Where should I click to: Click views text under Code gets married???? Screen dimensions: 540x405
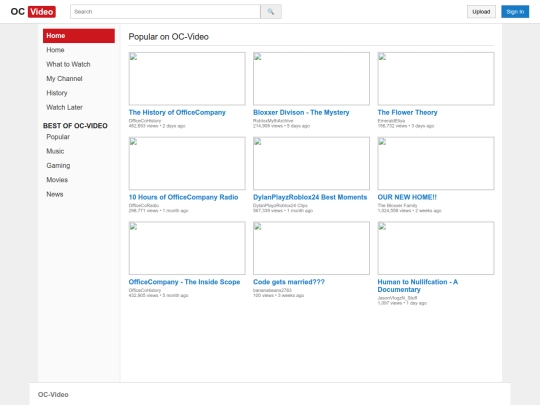point(278,295)
